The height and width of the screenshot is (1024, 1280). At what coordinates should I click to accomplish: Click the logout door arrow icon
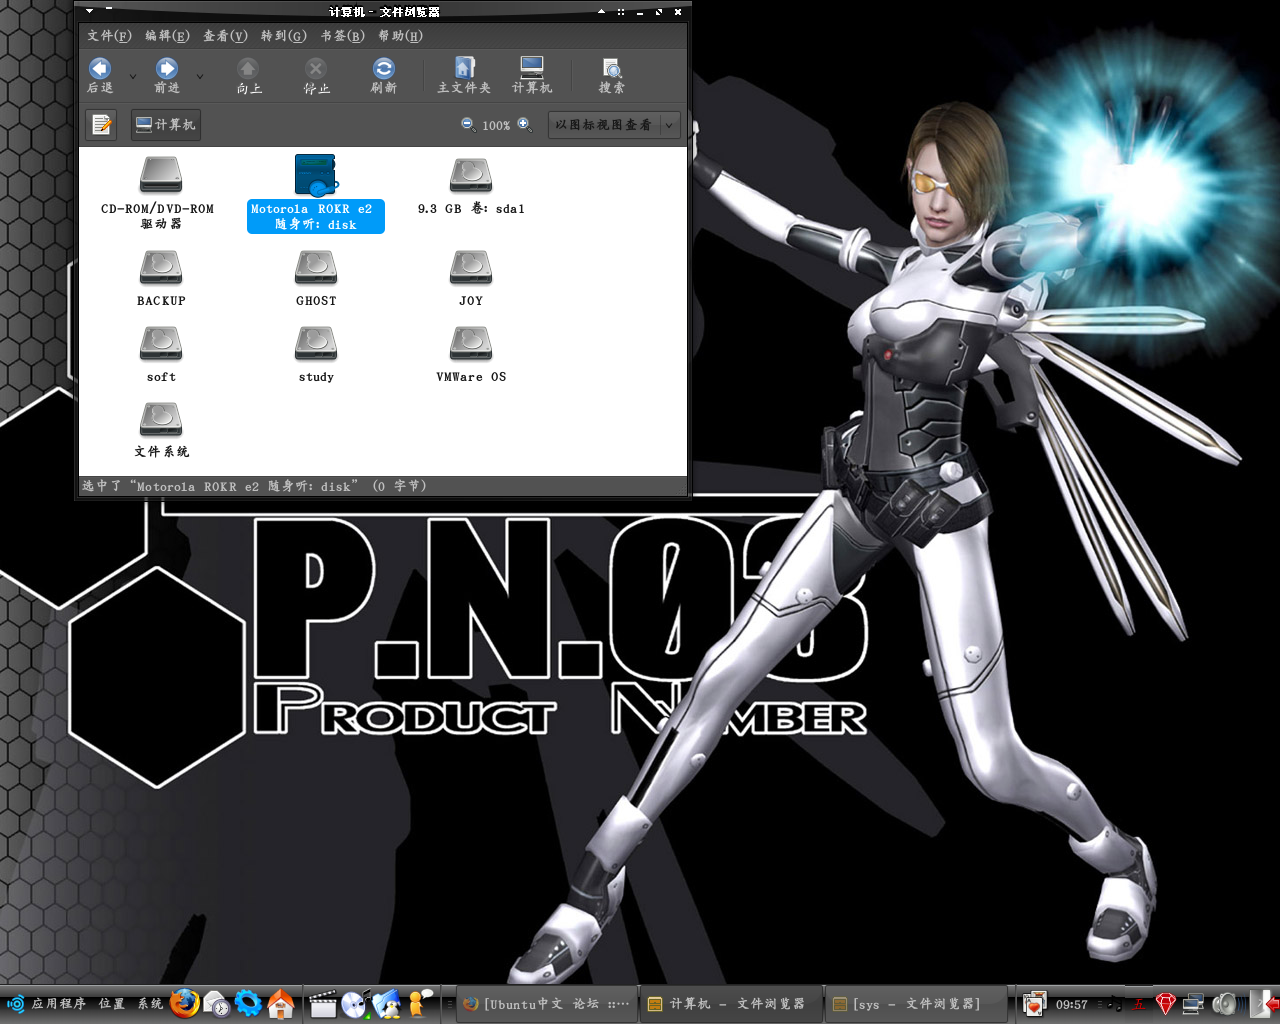(x=1266, y=1003)
